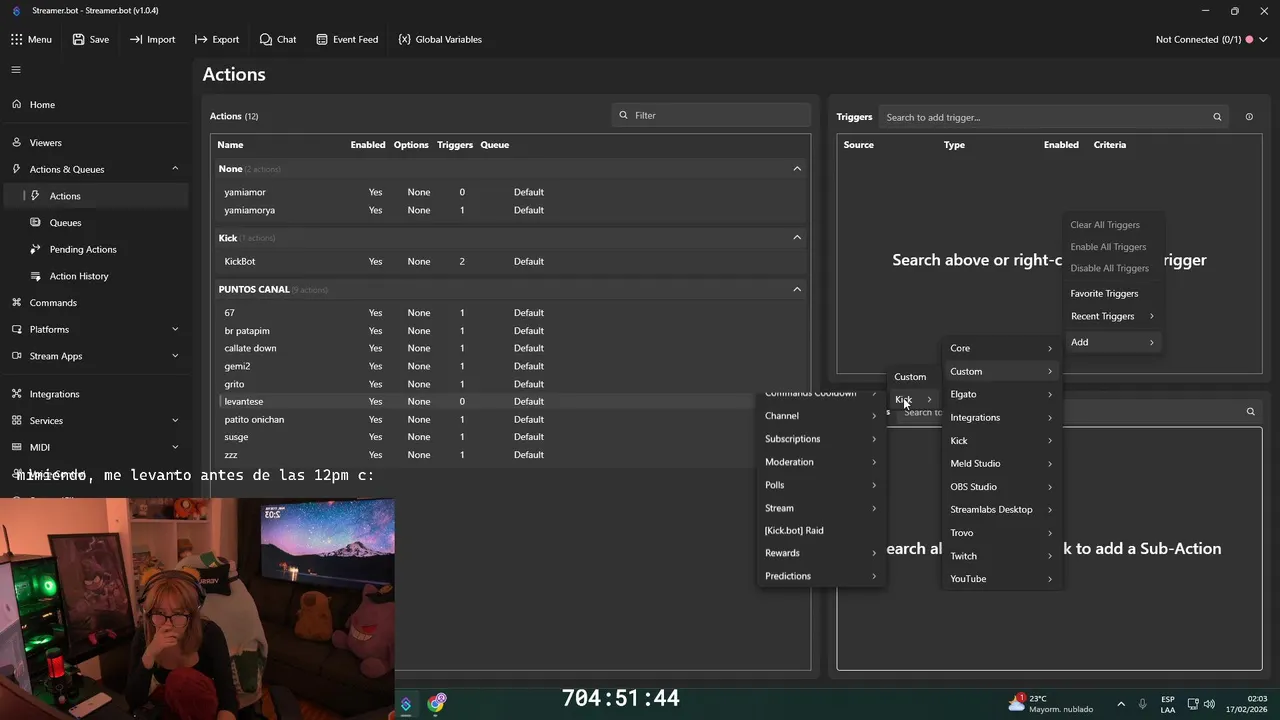Open the Subscriptions trigger submenu

tap(820, 439)
